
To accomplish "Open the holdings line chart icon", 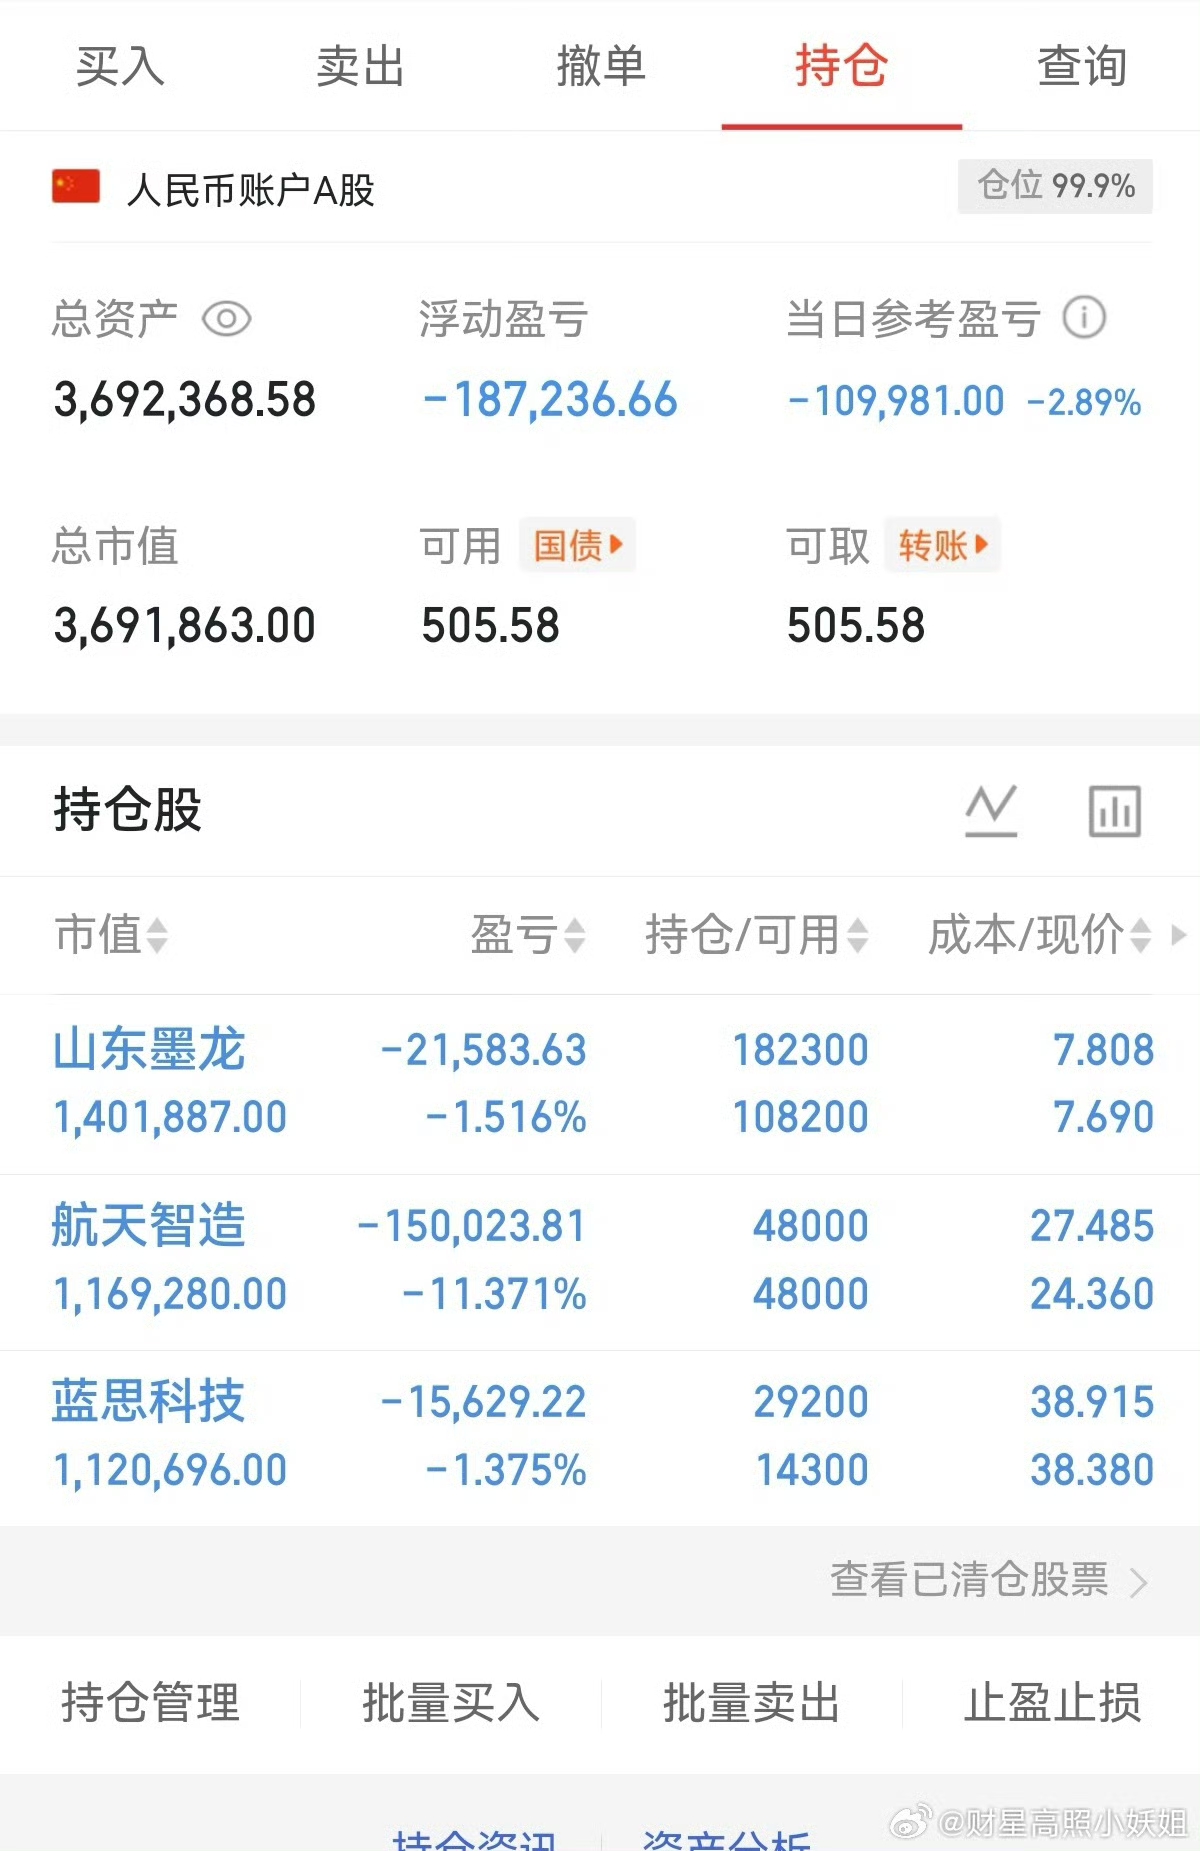I will (x=991, y=810).
